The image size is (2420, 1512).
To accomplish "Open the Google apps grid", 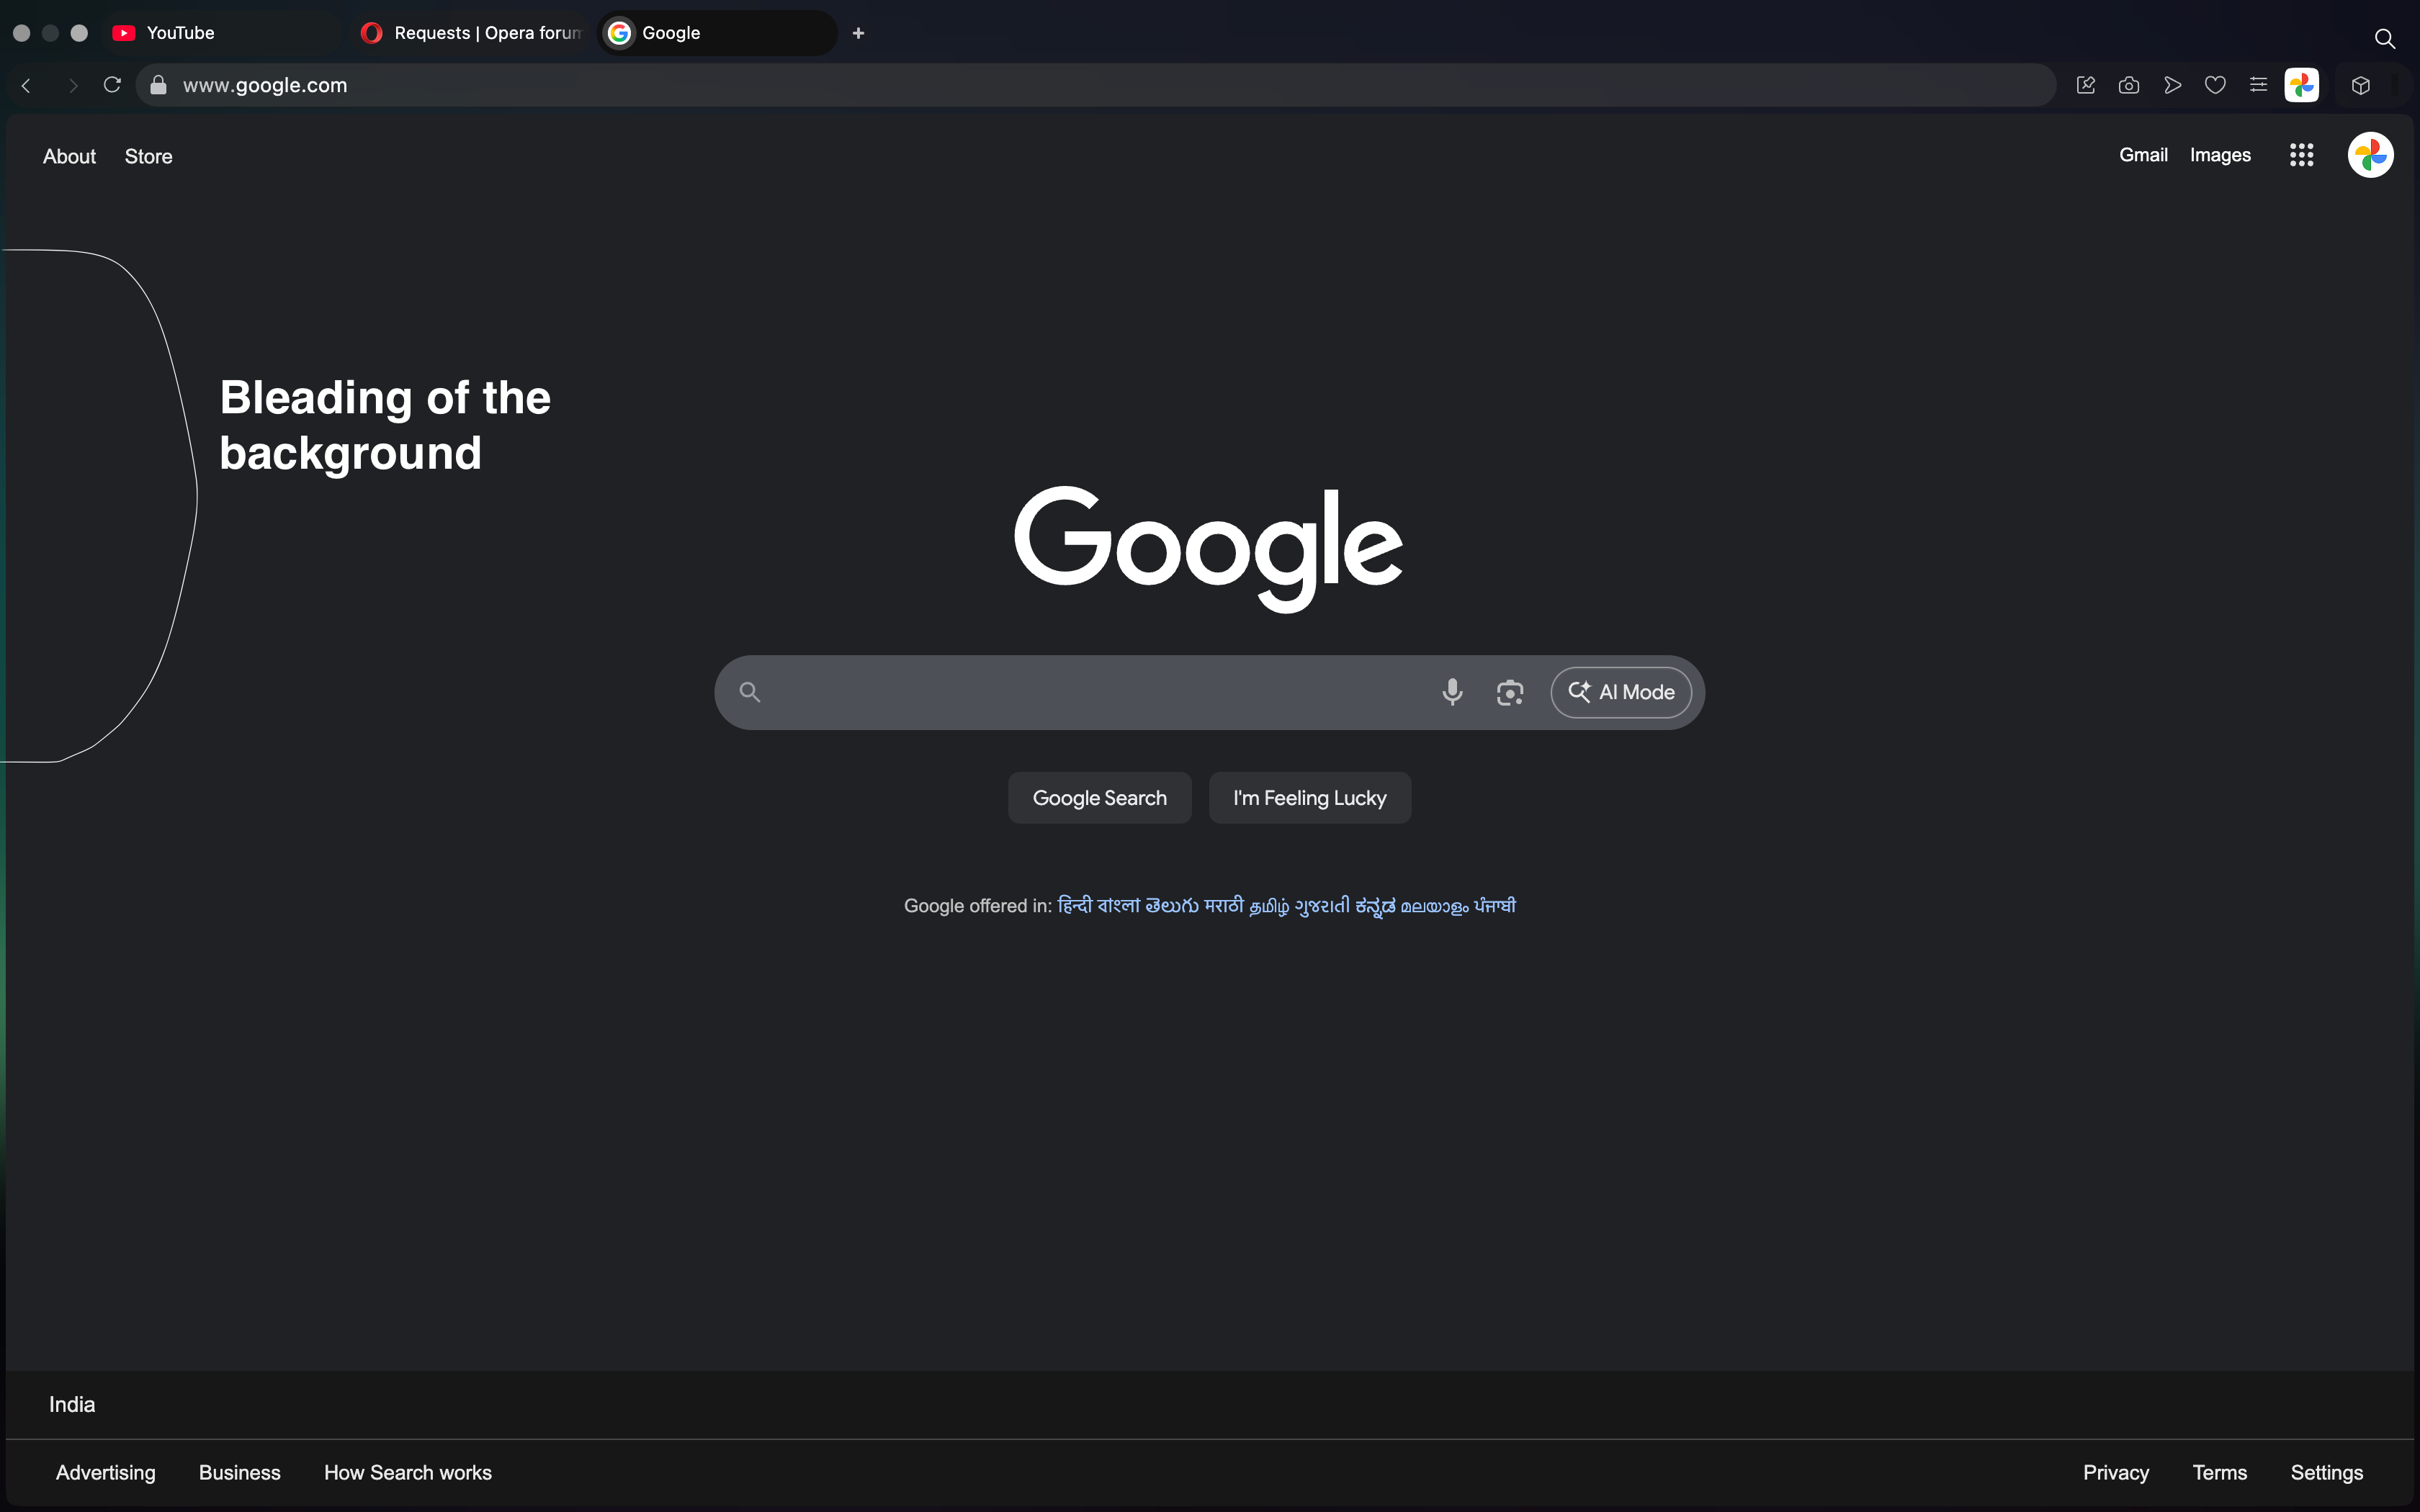I will pyautogui.click(x=2301, y=155).
